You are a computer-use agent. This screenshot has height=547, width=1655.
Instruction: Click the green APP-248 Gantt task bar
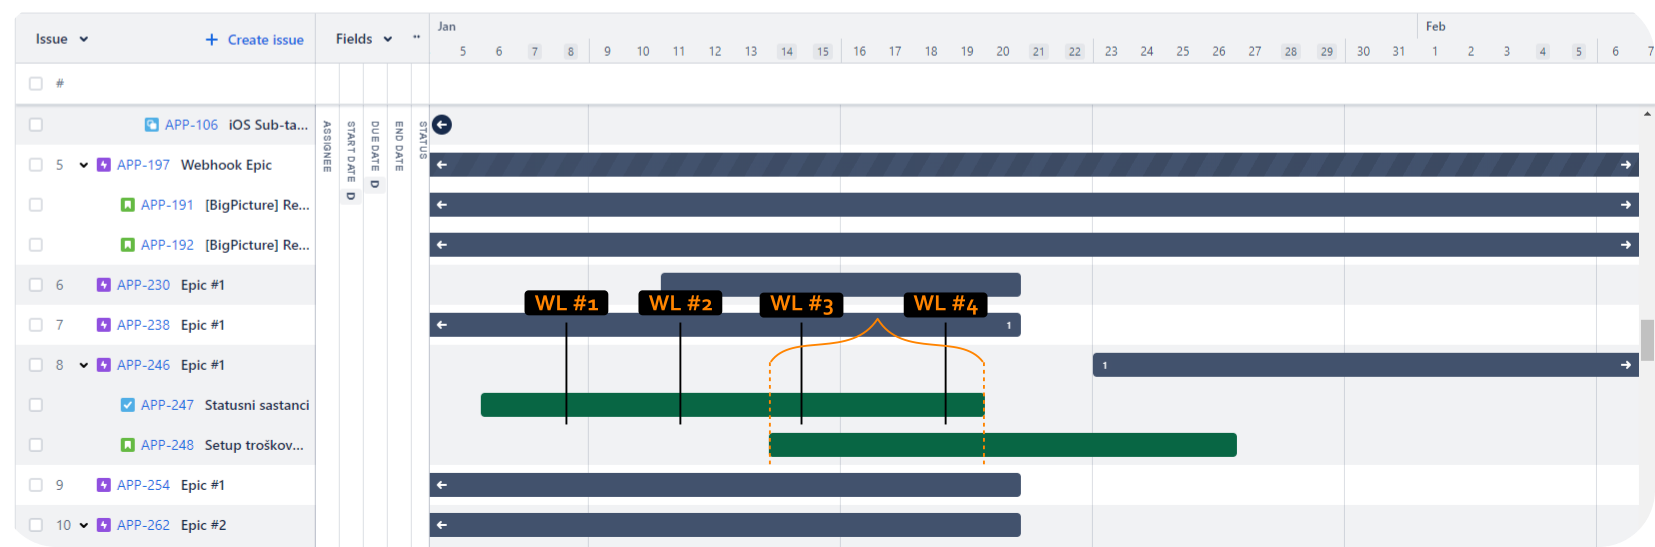1003,445
